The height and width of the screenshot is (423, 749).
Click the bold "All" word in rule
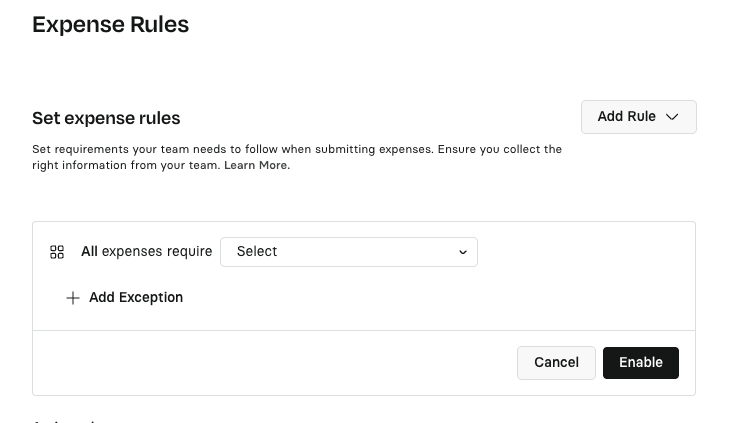coord(89,252)
